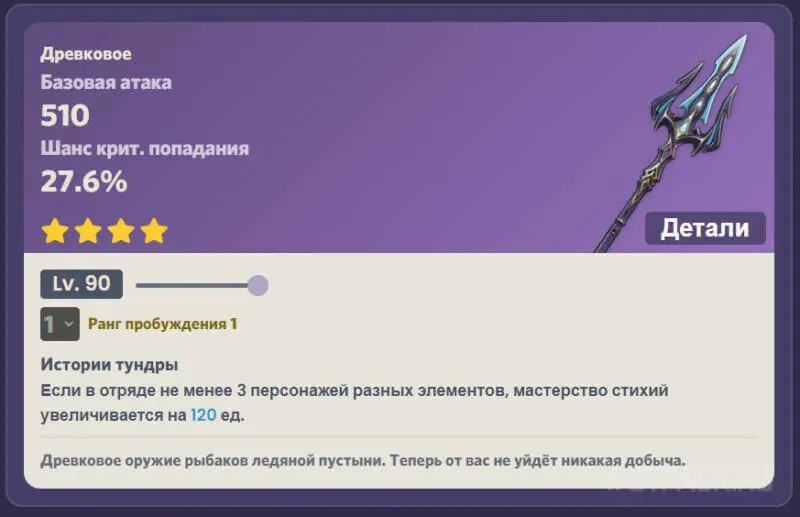Click the Lv. 90 level badge
Image resolution: width=800 pixels, height=517 pixels.
tap(81, 284)
